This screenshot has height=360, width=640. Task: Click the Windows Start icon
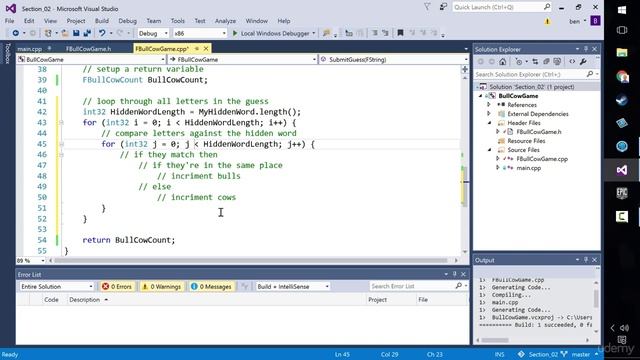(x=622, y=10)
